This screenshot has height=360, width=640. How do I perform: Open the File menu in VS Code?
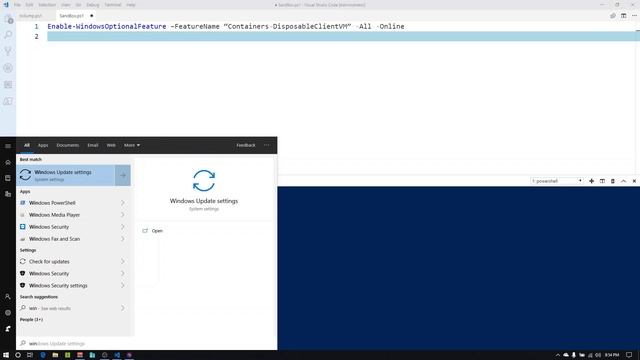pos(17,5)
